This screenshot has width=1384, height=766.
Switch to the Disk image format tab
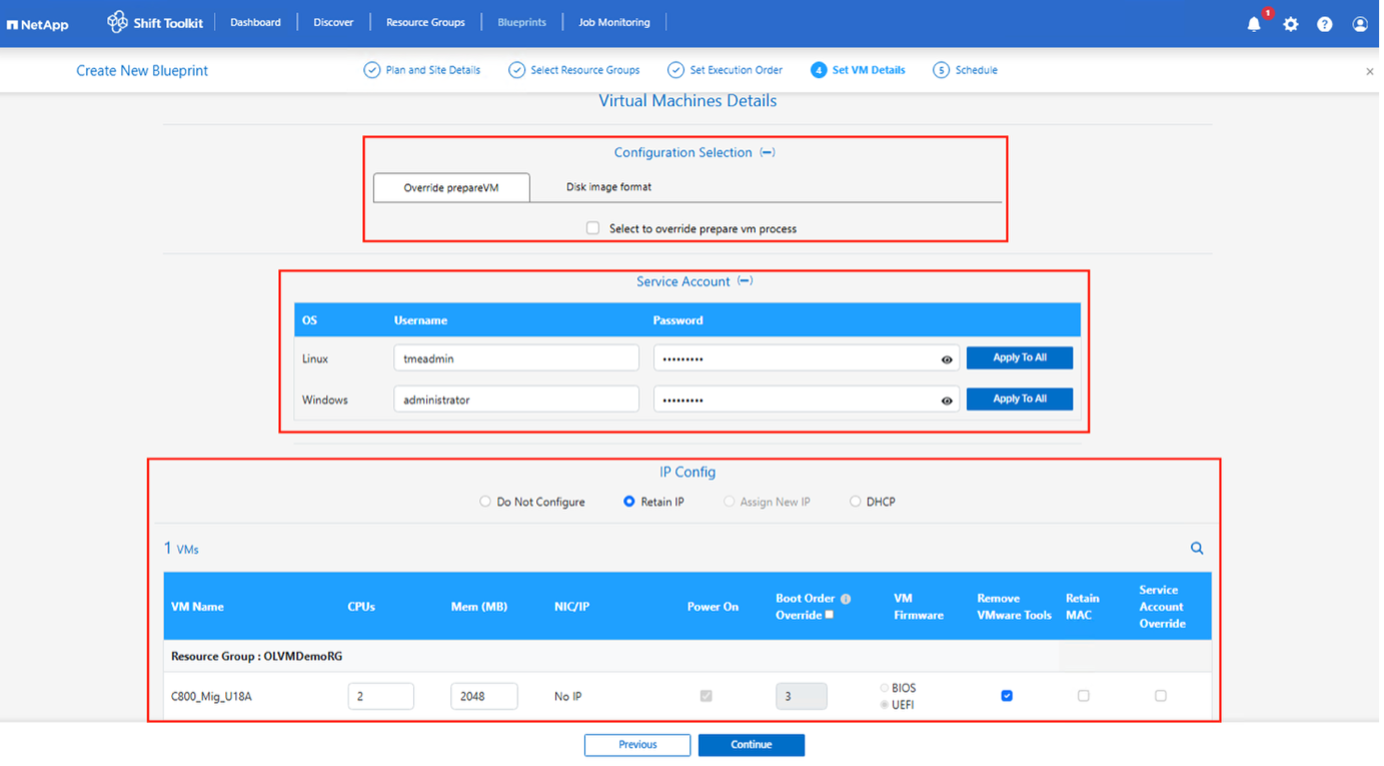[609, 187]
